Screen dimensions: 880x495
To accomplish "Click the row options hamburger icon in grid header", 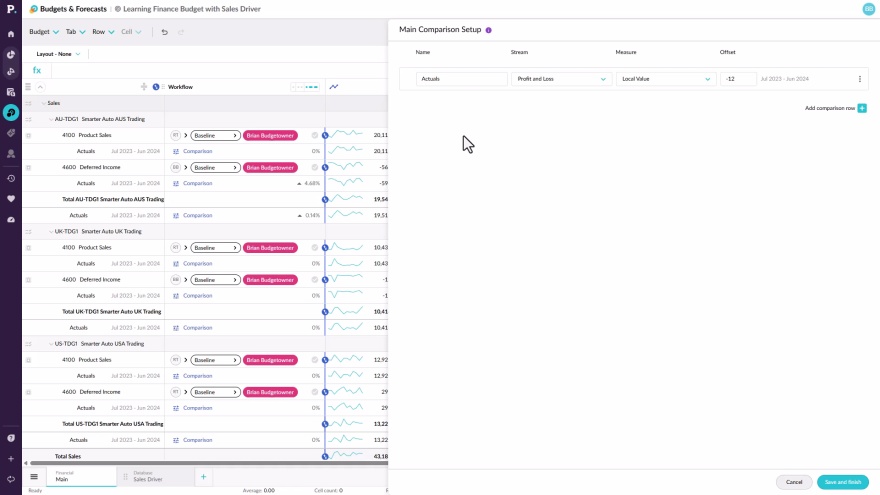I will pyautogui.click(x=28, y=86).
